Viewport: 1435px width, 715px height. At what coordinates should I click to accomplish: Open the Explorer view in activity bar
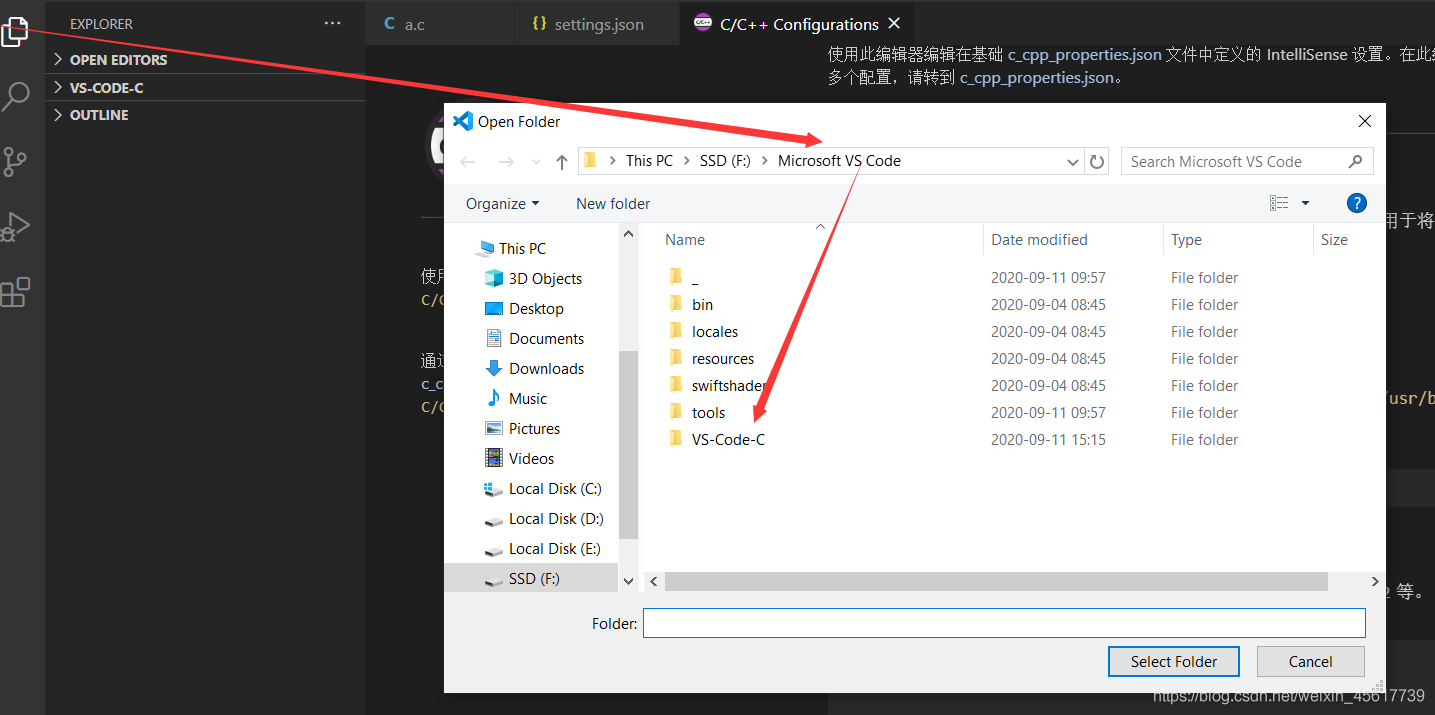[x=15, y=30]
